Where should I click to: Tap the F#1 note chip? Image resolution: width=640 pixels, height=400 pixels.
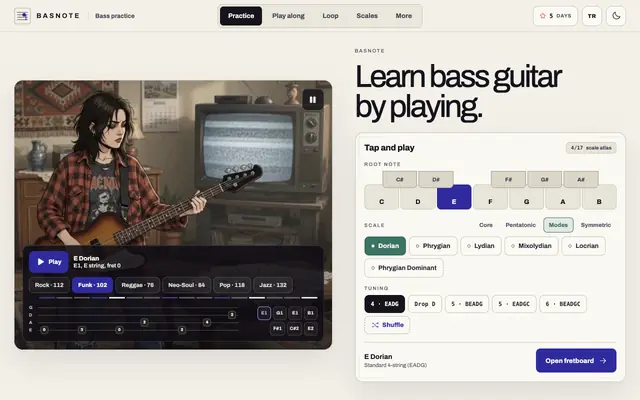coord(278,329)
